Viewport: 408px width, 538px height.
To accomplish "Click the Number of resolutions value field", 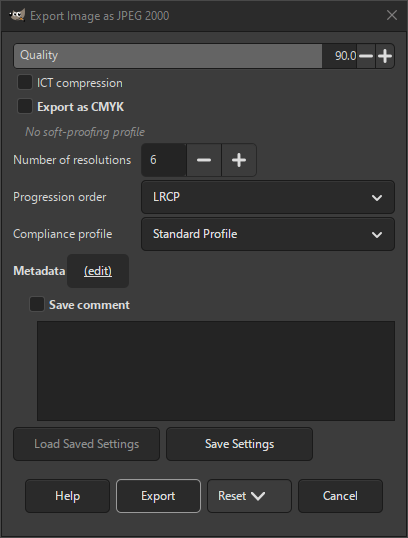I will (x=164, y=160).
